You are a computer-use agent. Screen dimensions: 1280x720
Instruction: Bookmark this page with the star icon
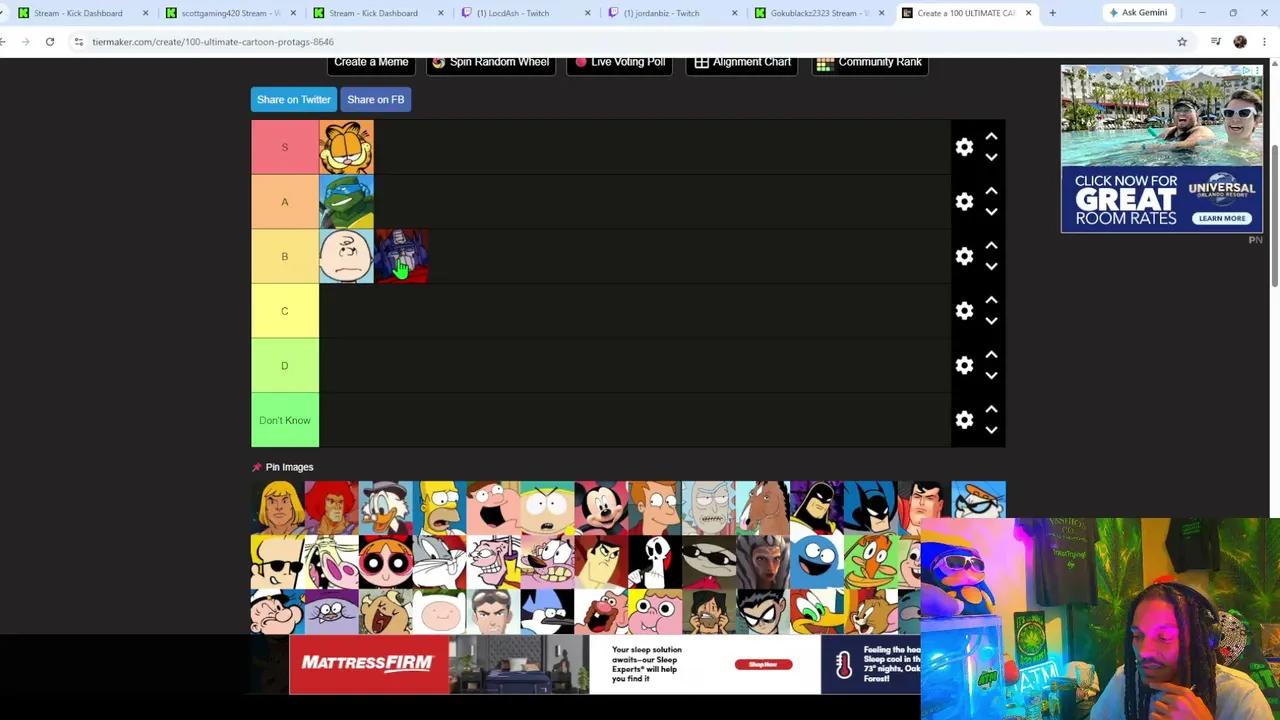pos(1182,42)
